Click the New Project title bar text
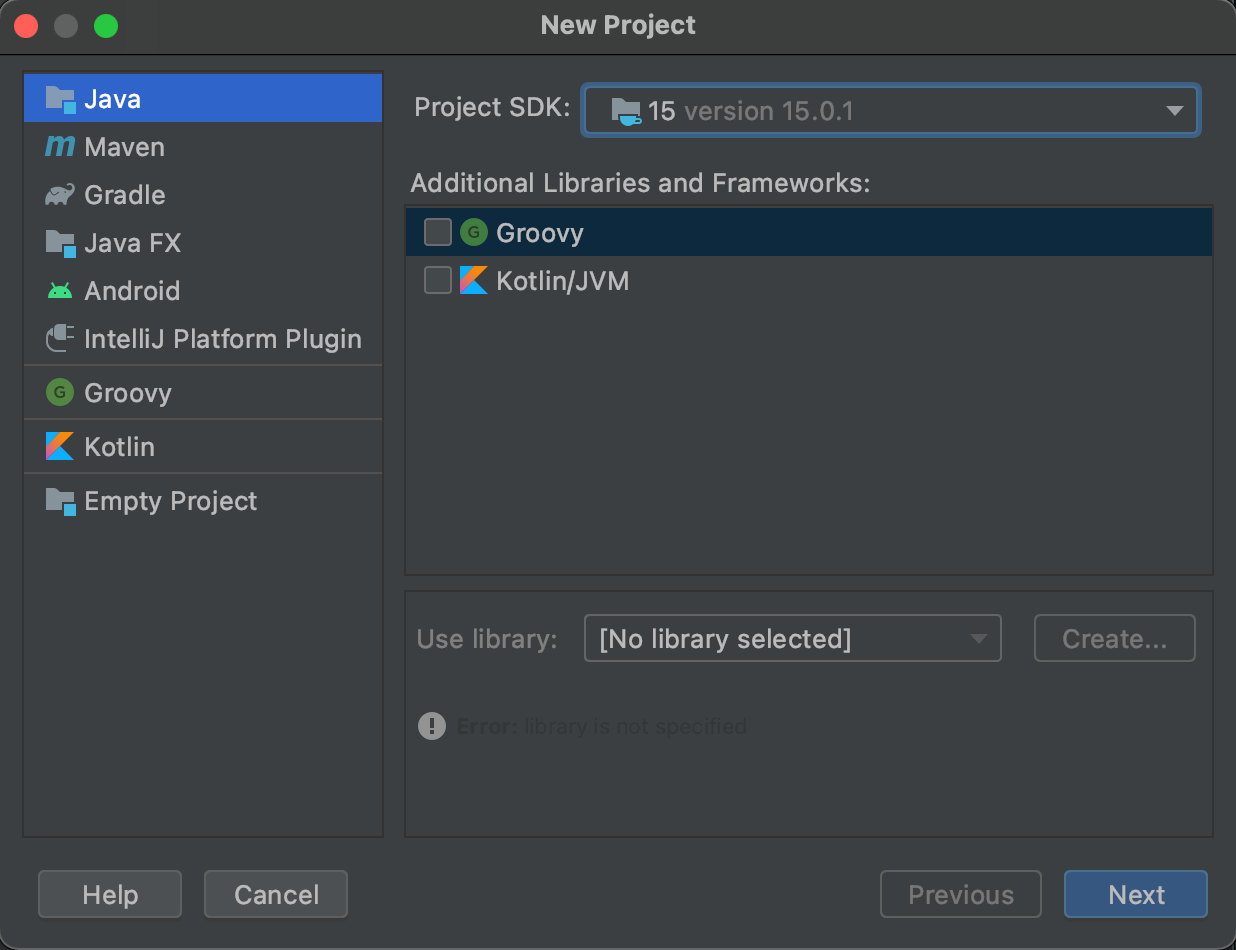This screenshot has height=950, width=1236. (x=618, y=25)
